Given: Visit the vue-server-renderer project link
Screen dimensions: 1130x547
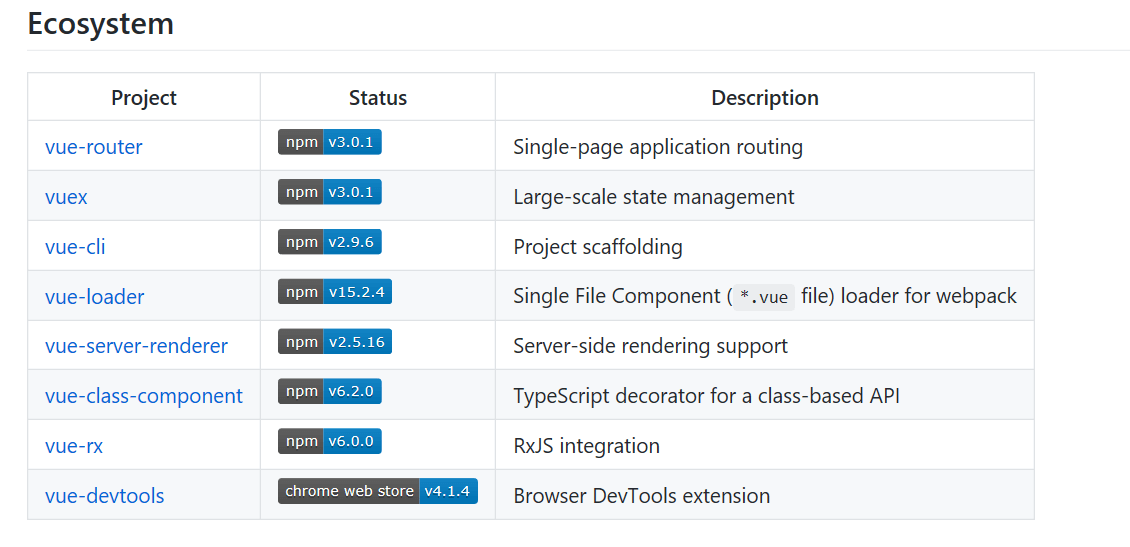Looking at the screenshot, I should point(136,346).
